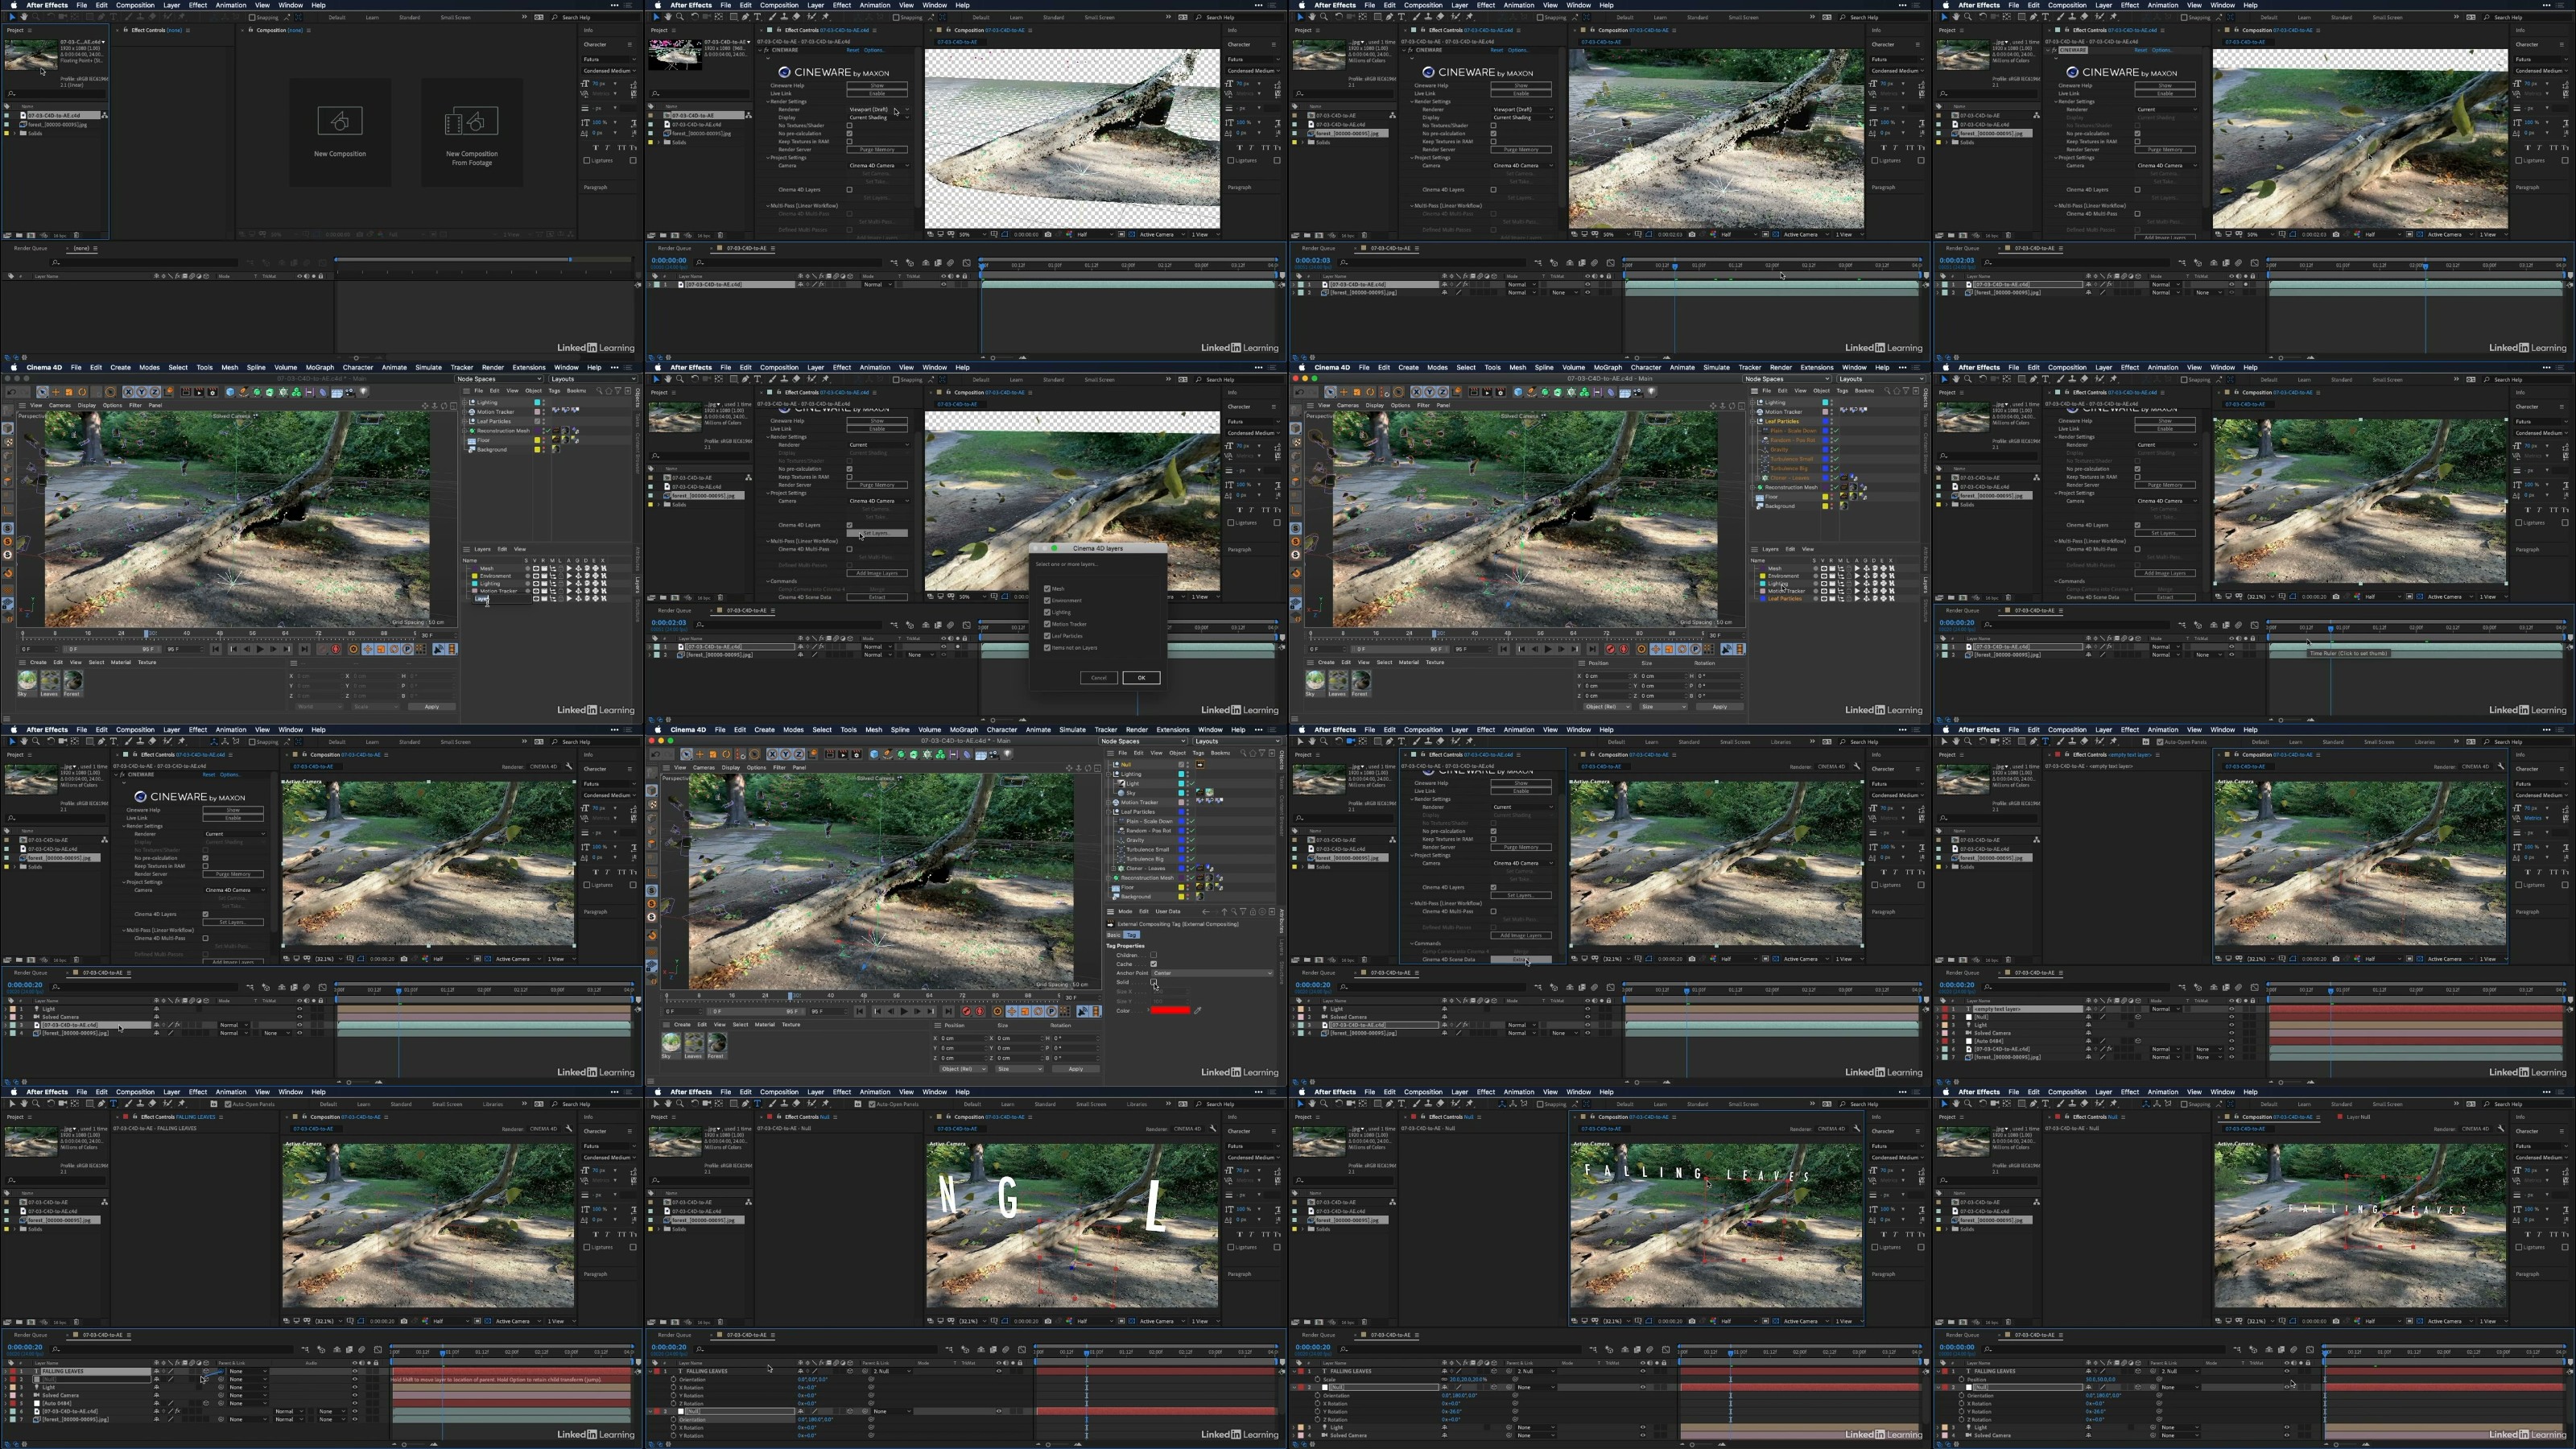
Task: Click new folder icon in Composition (none) frame
Action: click(21, 235)
